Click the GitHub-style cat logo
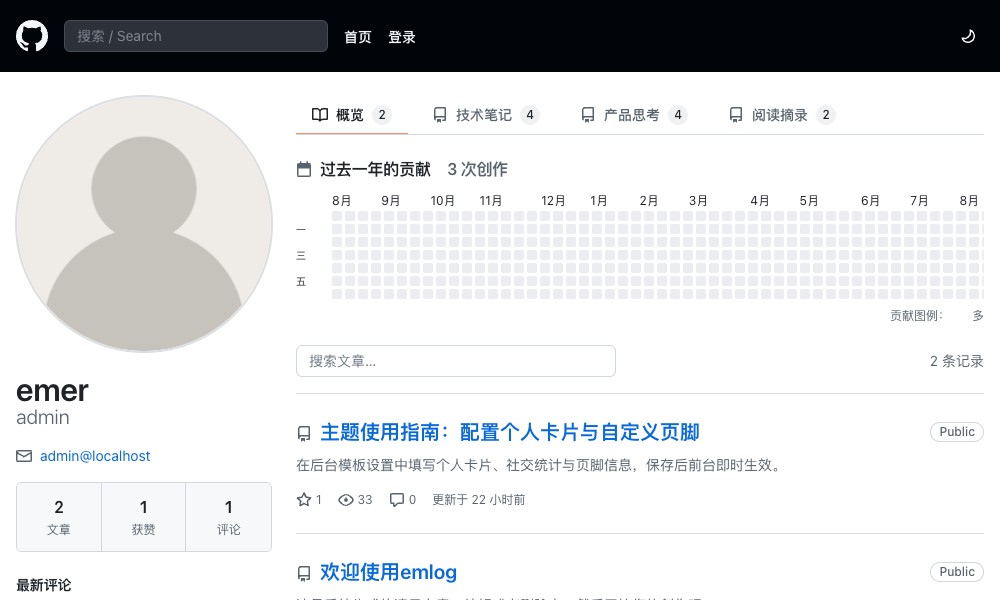1000x600 pixels. [x=32, y=36]
